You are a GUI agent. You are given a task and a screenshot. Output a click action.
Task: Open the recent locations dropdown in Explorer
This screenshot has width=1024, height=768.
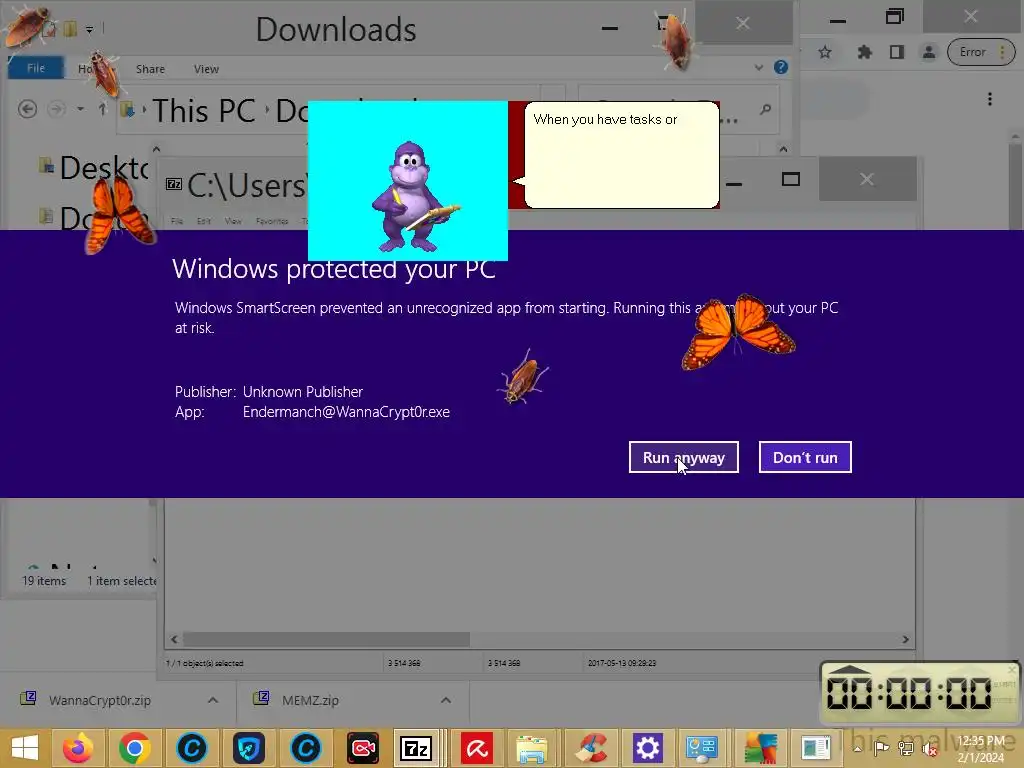pos(80,109)
